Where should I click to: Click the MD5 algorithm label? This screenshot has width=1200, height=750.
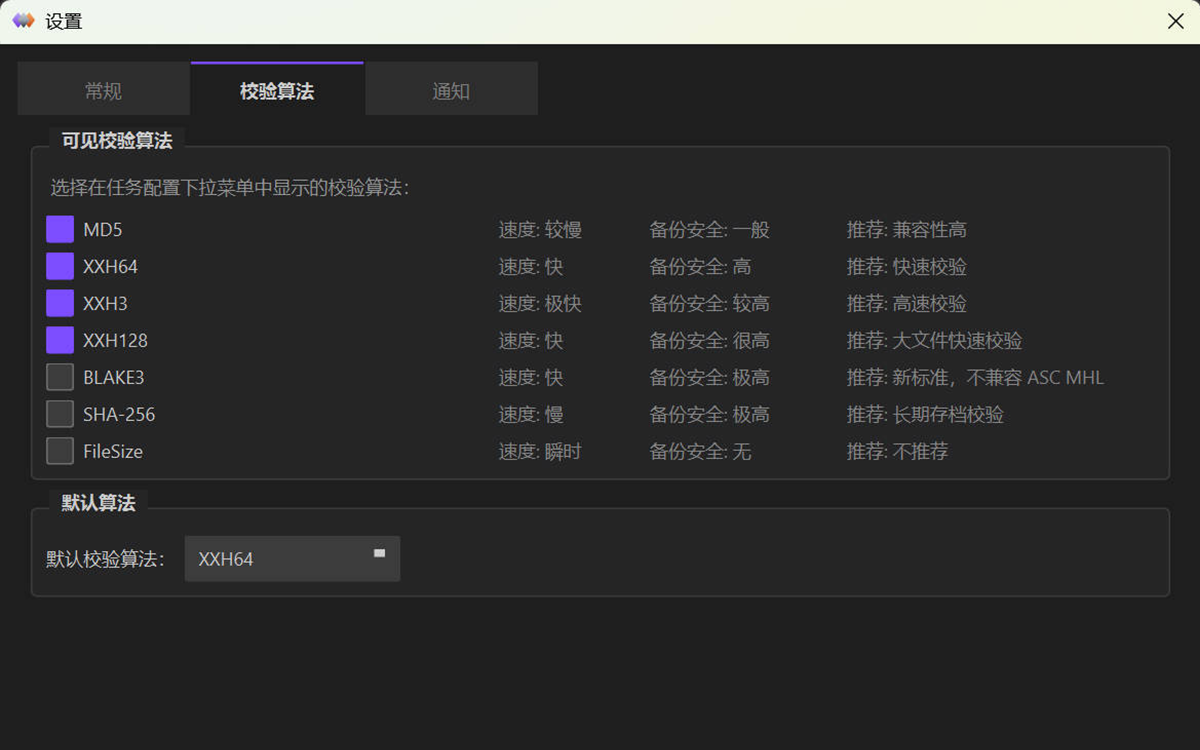[103, 230]
